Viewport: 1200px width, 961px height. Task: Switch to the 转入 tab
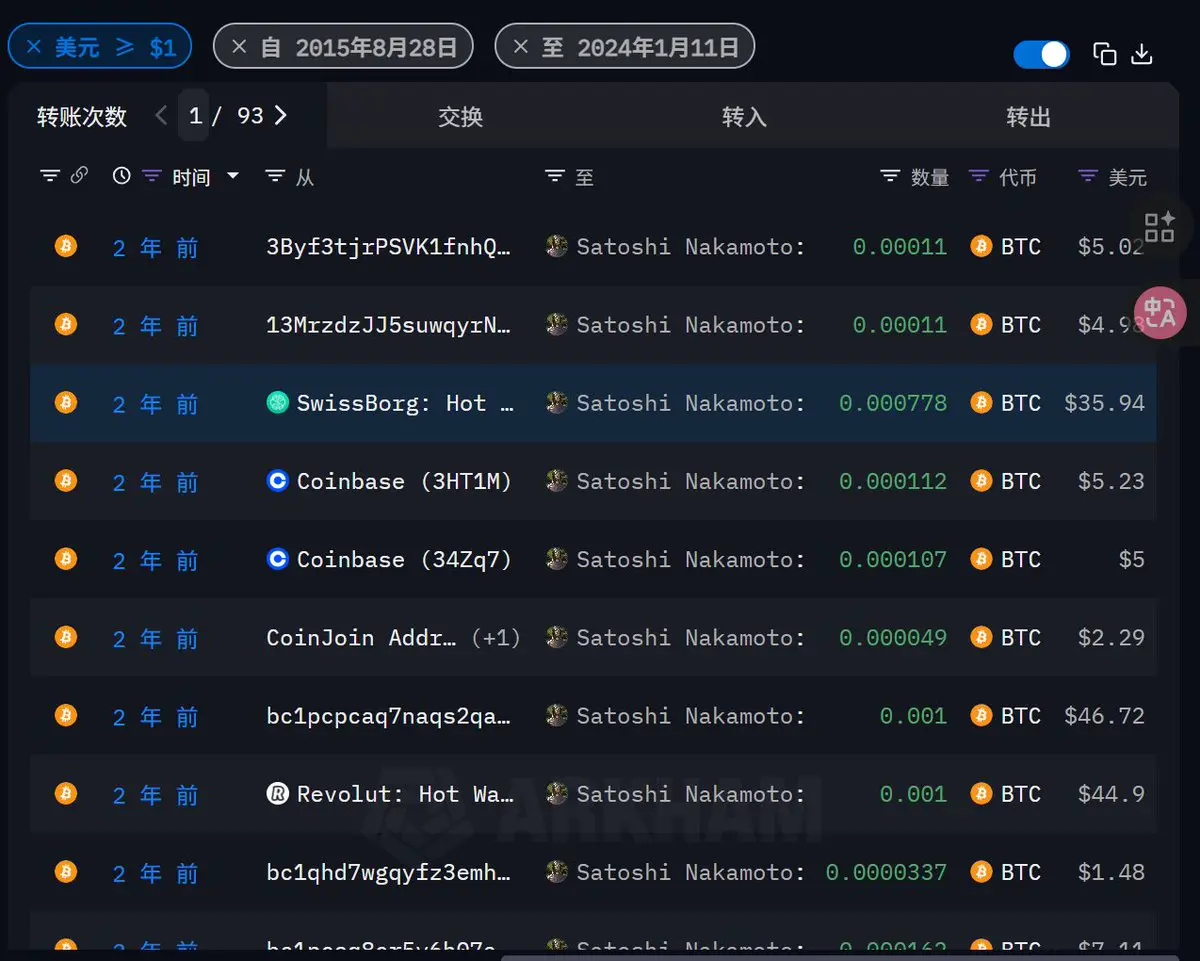pyautogui.click(x=744, y=117)
